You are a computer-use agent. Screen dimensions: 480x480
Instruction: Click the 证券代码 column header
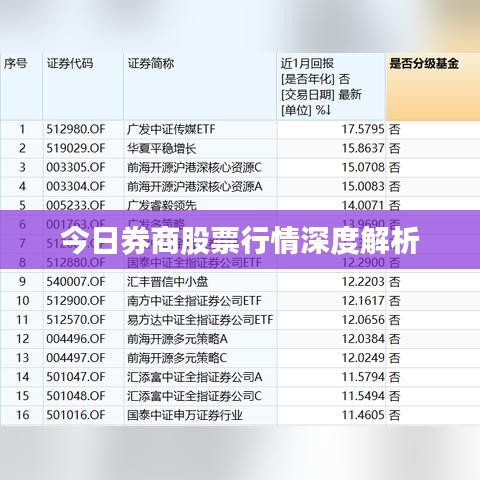pos(70,63)
